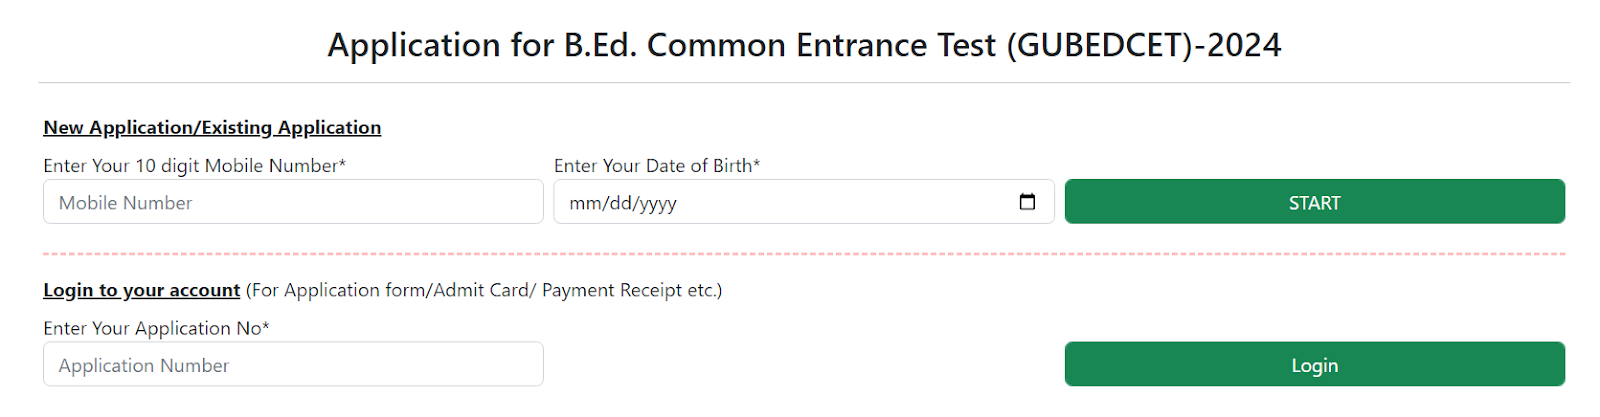Viewport: 1600px width, 417px height.
Task: Click the Enter Your 10 digit Mobile Number label
Action: [194, 166]
